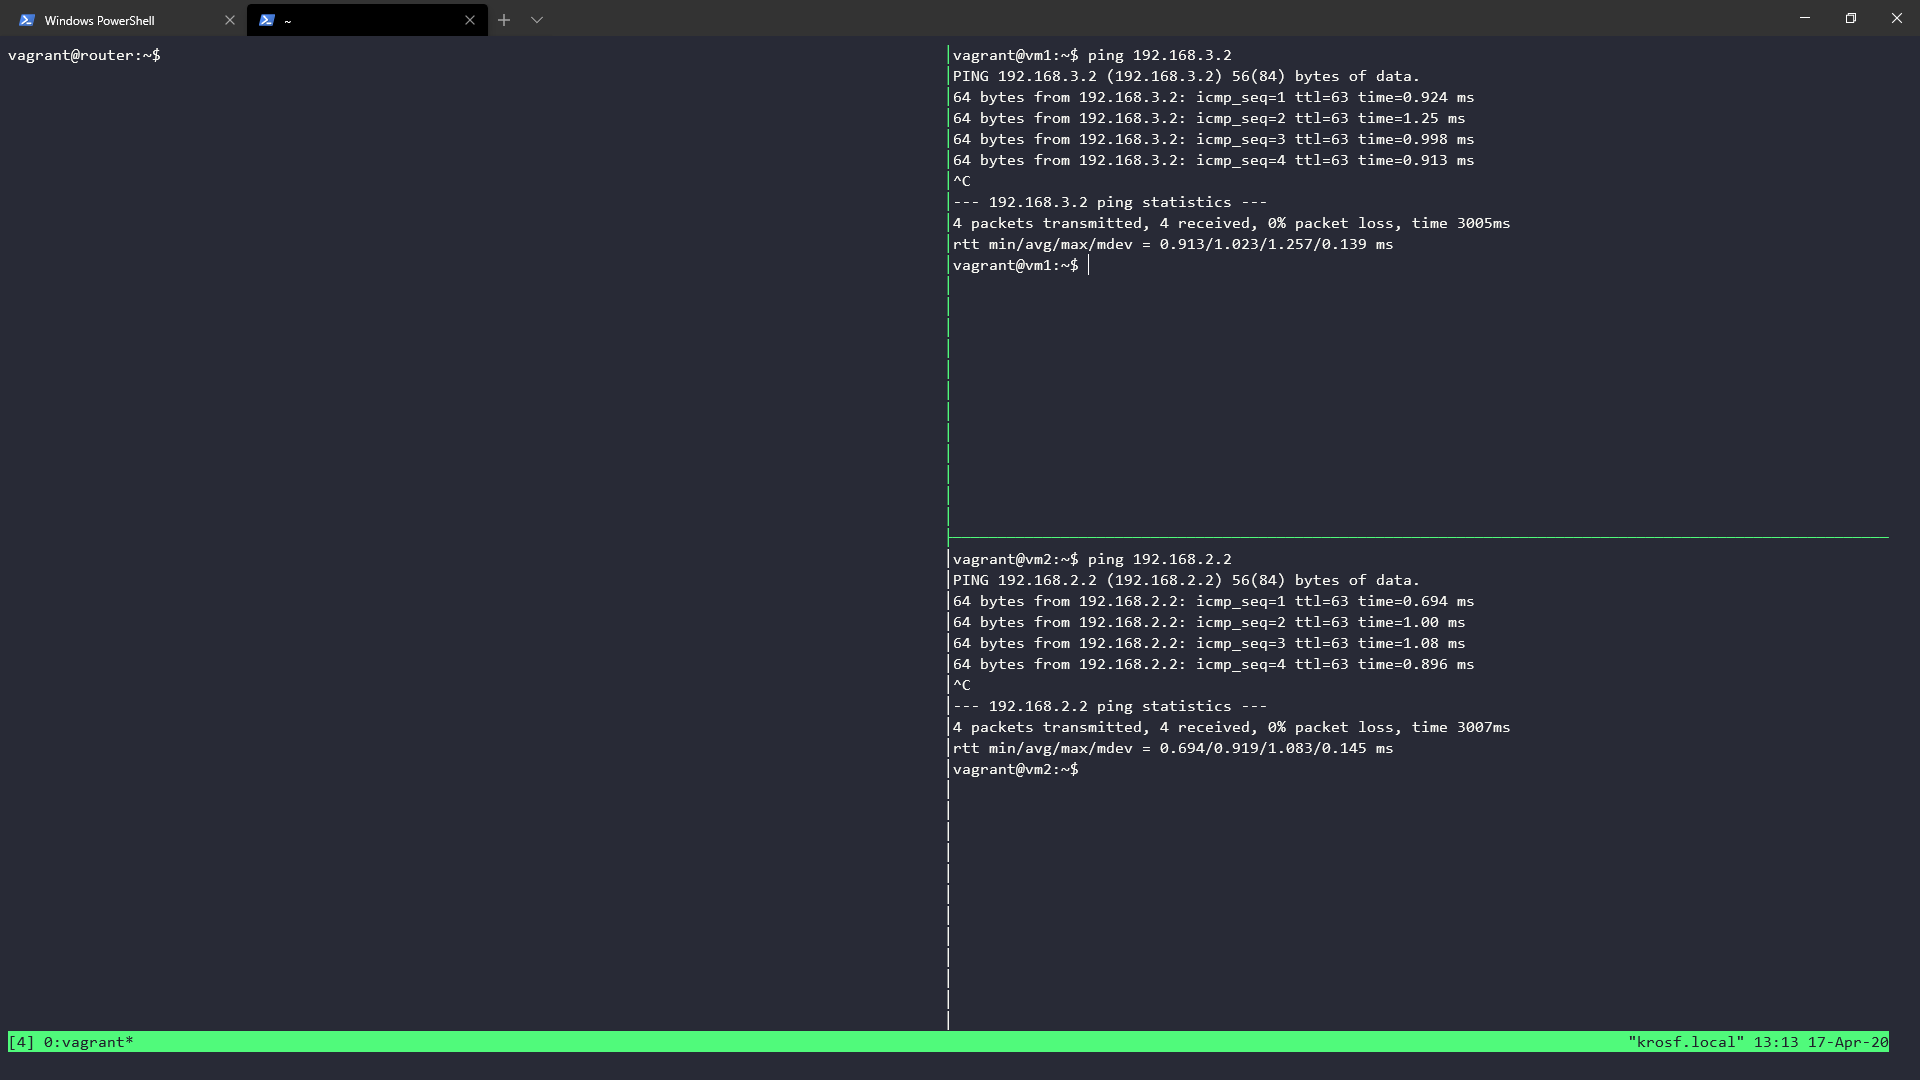Click the "krosf.local" hostname in status bar
The image size is (1920, 1080).
[1686, 1042]
